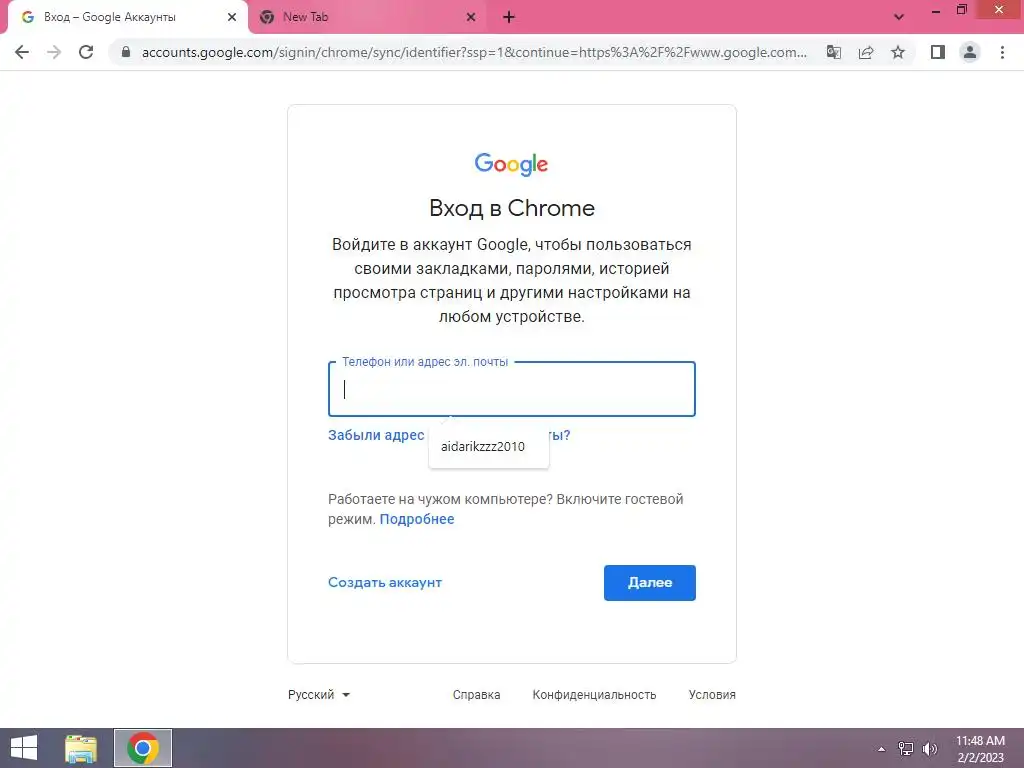Restore down the Chrome window
1024x768 pixels.
click(x=961, y=10)
